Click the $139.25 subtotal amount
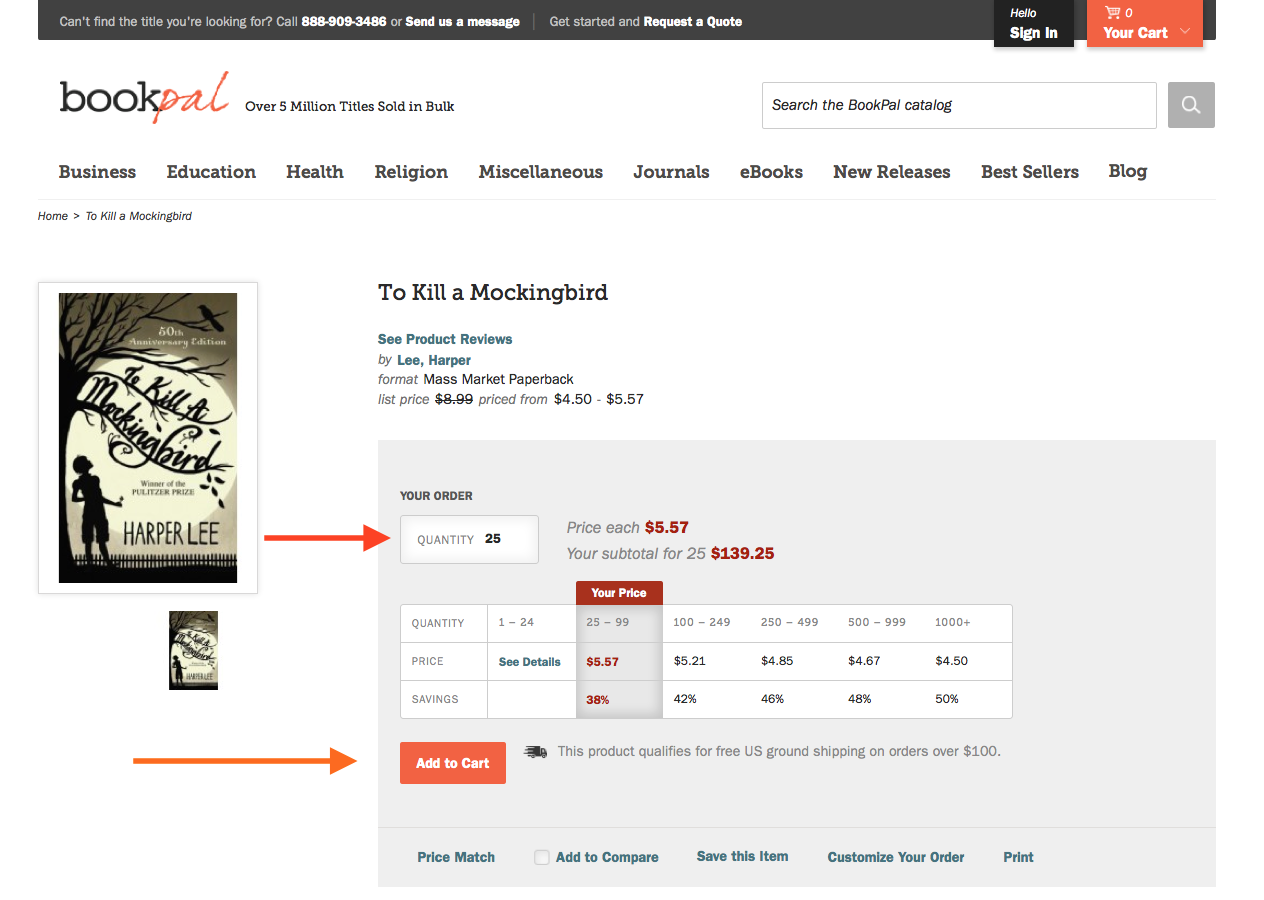 (742, 553)
